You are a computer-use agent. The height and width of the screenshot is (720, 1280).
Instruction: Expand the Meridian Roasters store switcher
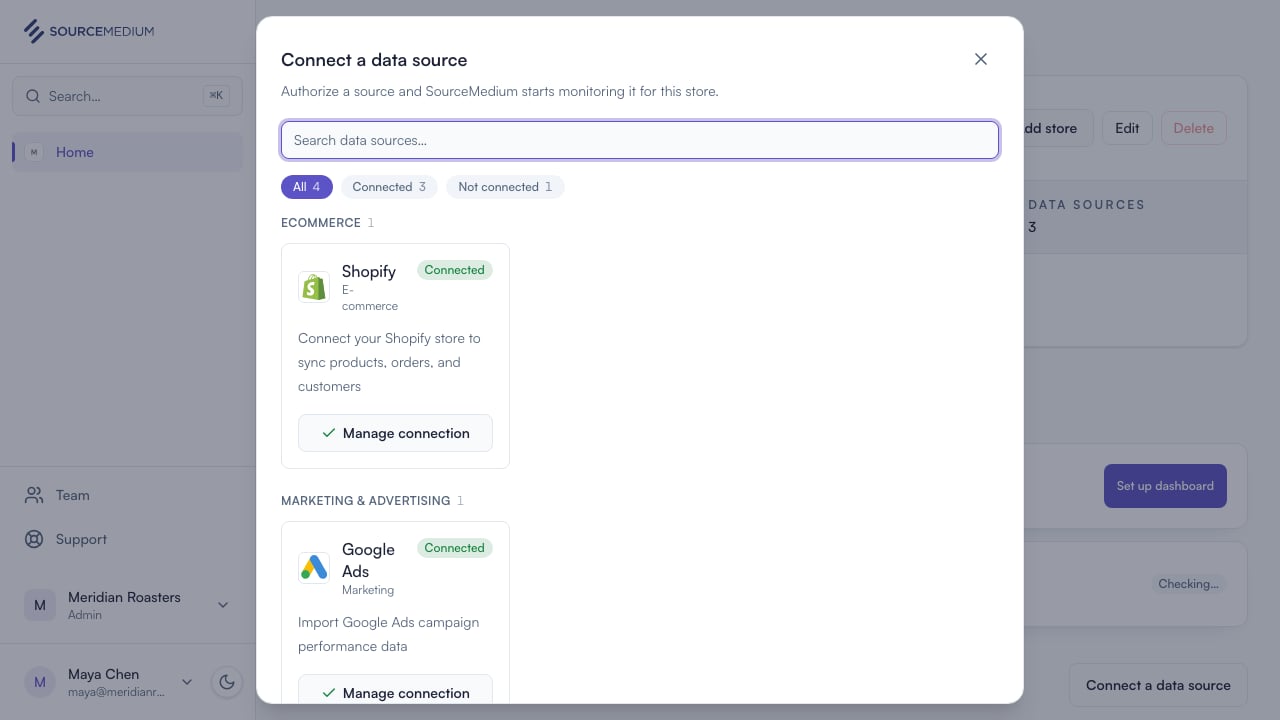(127, 605)
